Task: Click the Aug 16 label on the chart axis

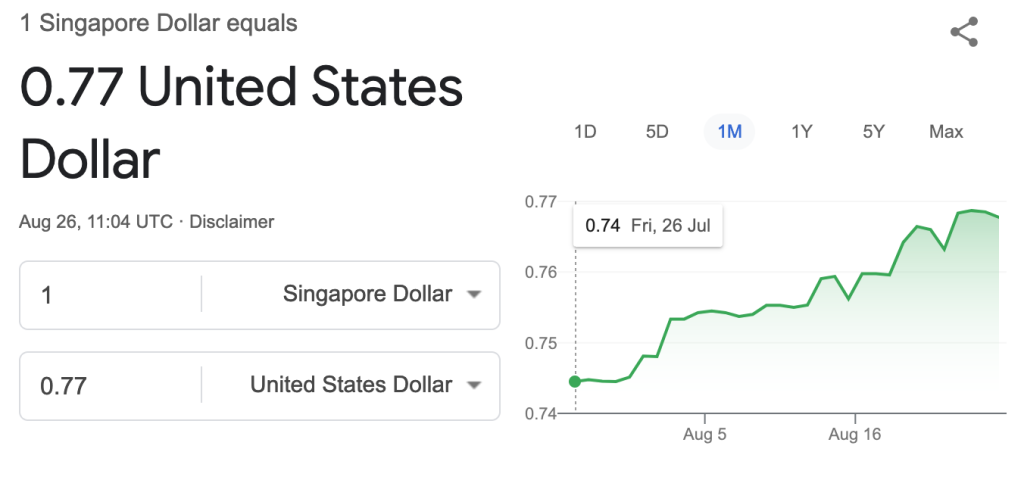Action: [855, 434]
